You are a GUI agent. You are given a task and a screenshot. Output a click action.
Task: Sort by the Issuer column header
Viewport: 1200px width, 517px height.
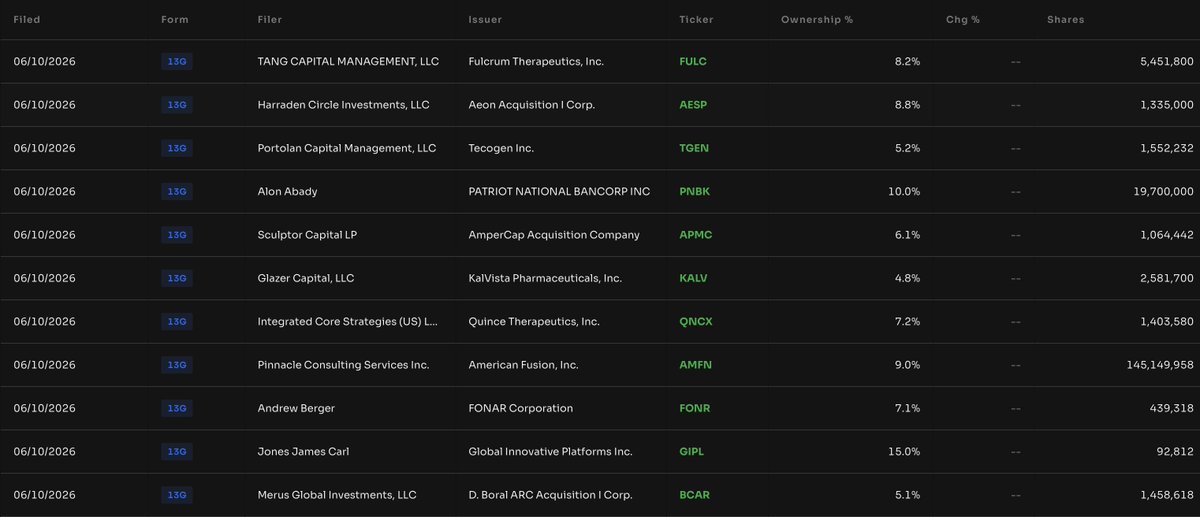tap(485, 20)
